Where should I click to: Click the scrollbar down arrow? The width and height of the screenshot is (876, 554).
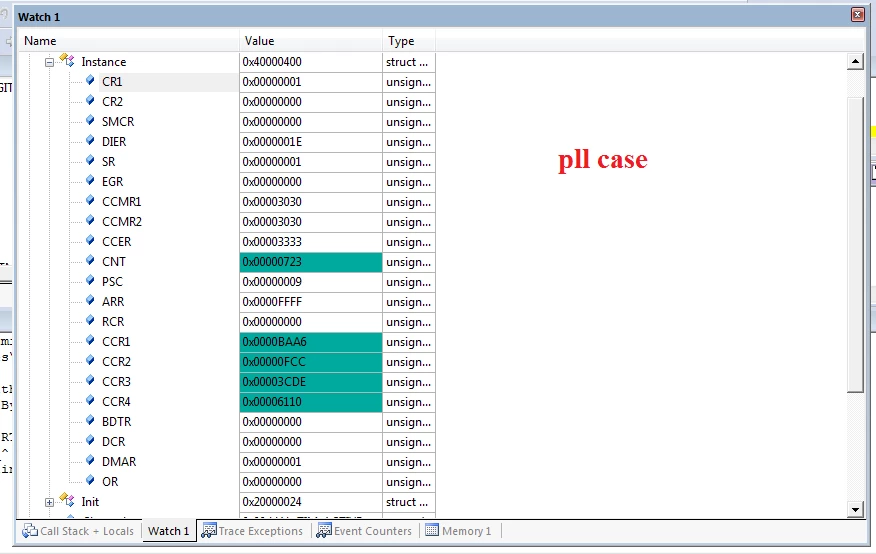coord(855,509)
